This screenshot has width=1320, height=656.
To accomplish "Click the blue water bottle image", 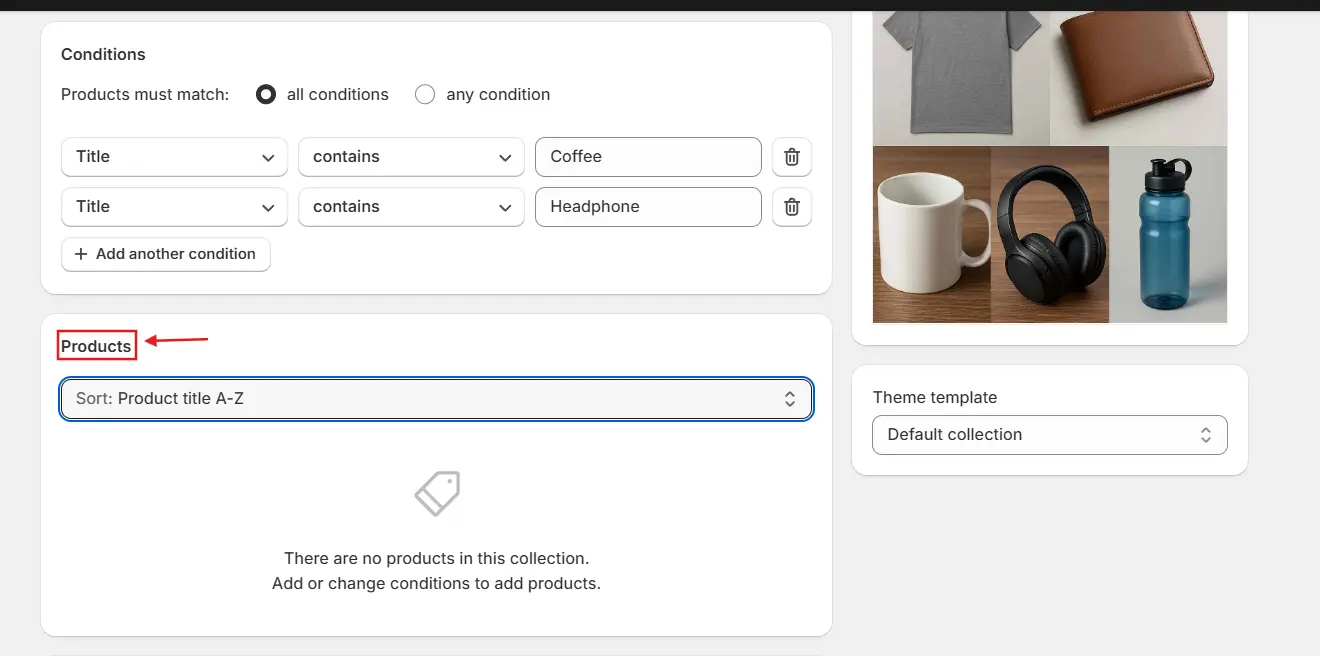I will 1168,235.
